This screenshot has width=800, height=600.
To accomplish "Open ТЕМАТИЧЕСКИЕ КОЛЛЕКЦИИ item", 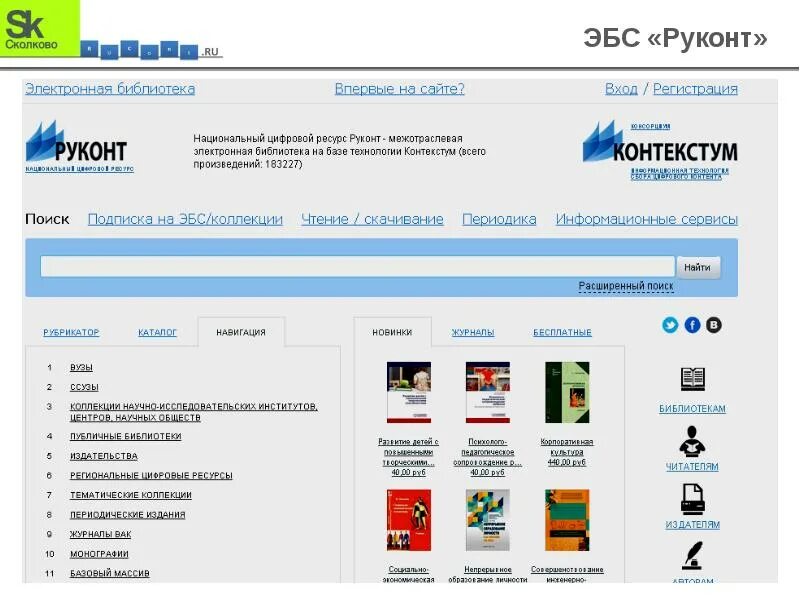I will [x=131, y=495].
